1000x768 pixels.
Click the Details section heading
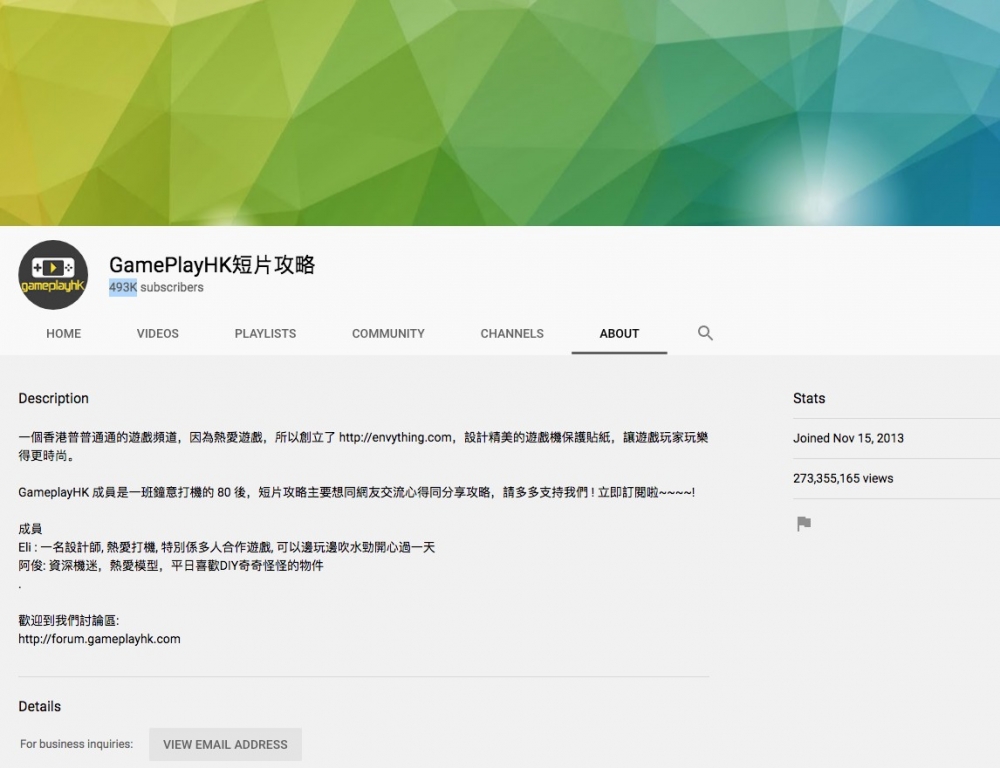pos(39,706)
